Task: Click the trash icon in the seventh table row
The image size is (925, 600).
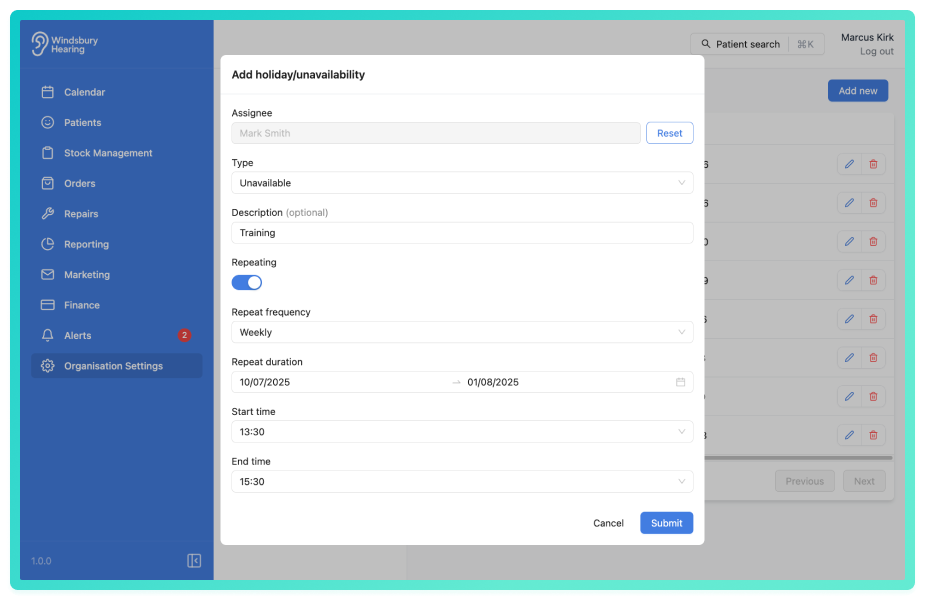Action: [873, 396]
